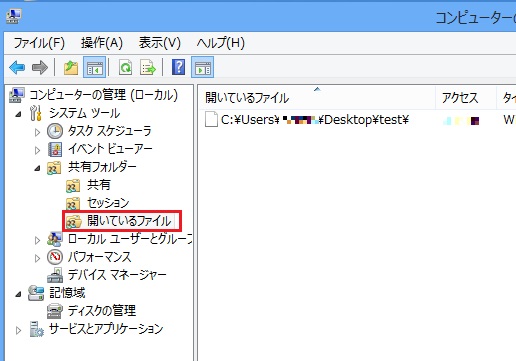Select the 共有 tree label
Image resolution: width=516 pixels, height=361 pixels.
[99, 185]
